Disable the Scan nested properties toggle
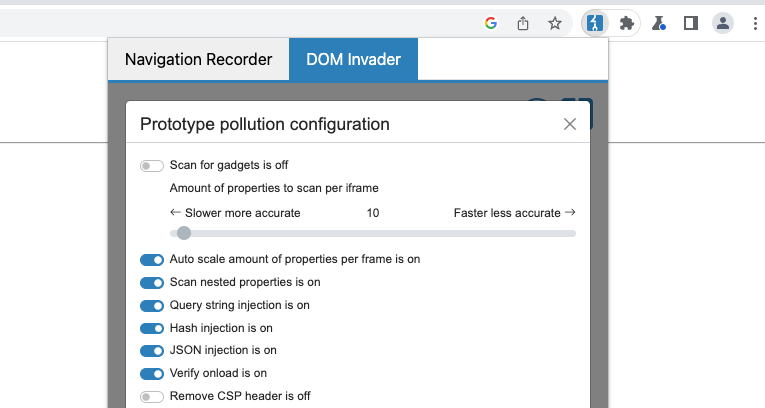Viewport: 765px width, 408px height. tap(152, 283)
